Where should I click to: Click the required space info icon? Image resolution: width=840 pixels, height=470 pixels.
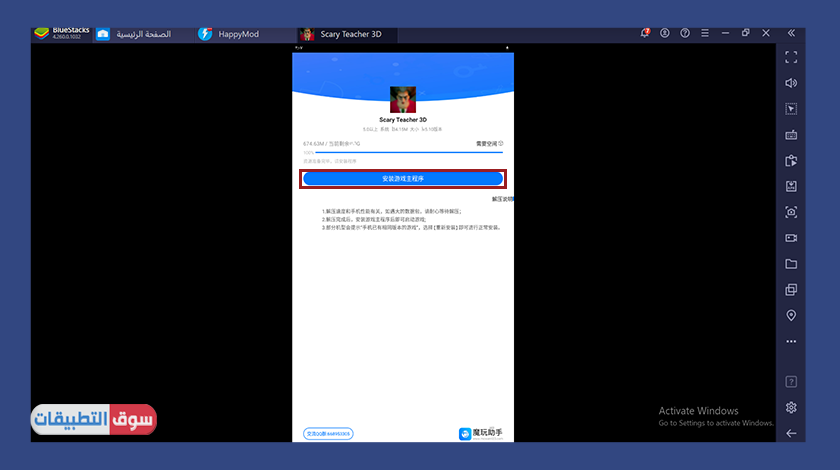click(x=501, y=144)
